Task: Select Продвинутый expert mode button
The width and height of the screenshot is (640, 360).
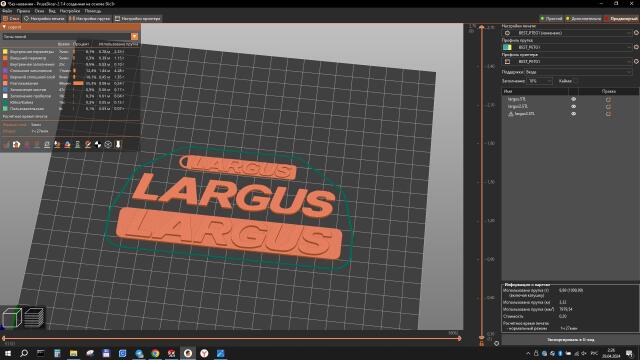Action: [x=621, y=18]
